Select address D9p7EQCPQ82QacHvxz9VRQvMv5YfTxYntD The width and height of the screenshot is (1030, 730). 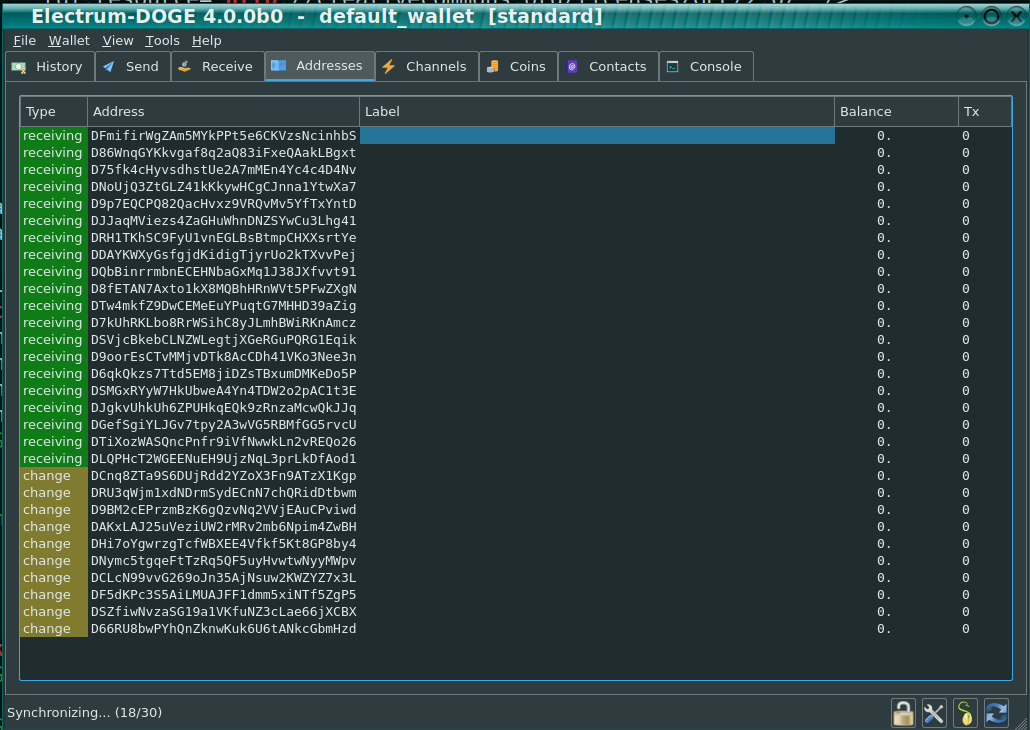coord(223,204)
